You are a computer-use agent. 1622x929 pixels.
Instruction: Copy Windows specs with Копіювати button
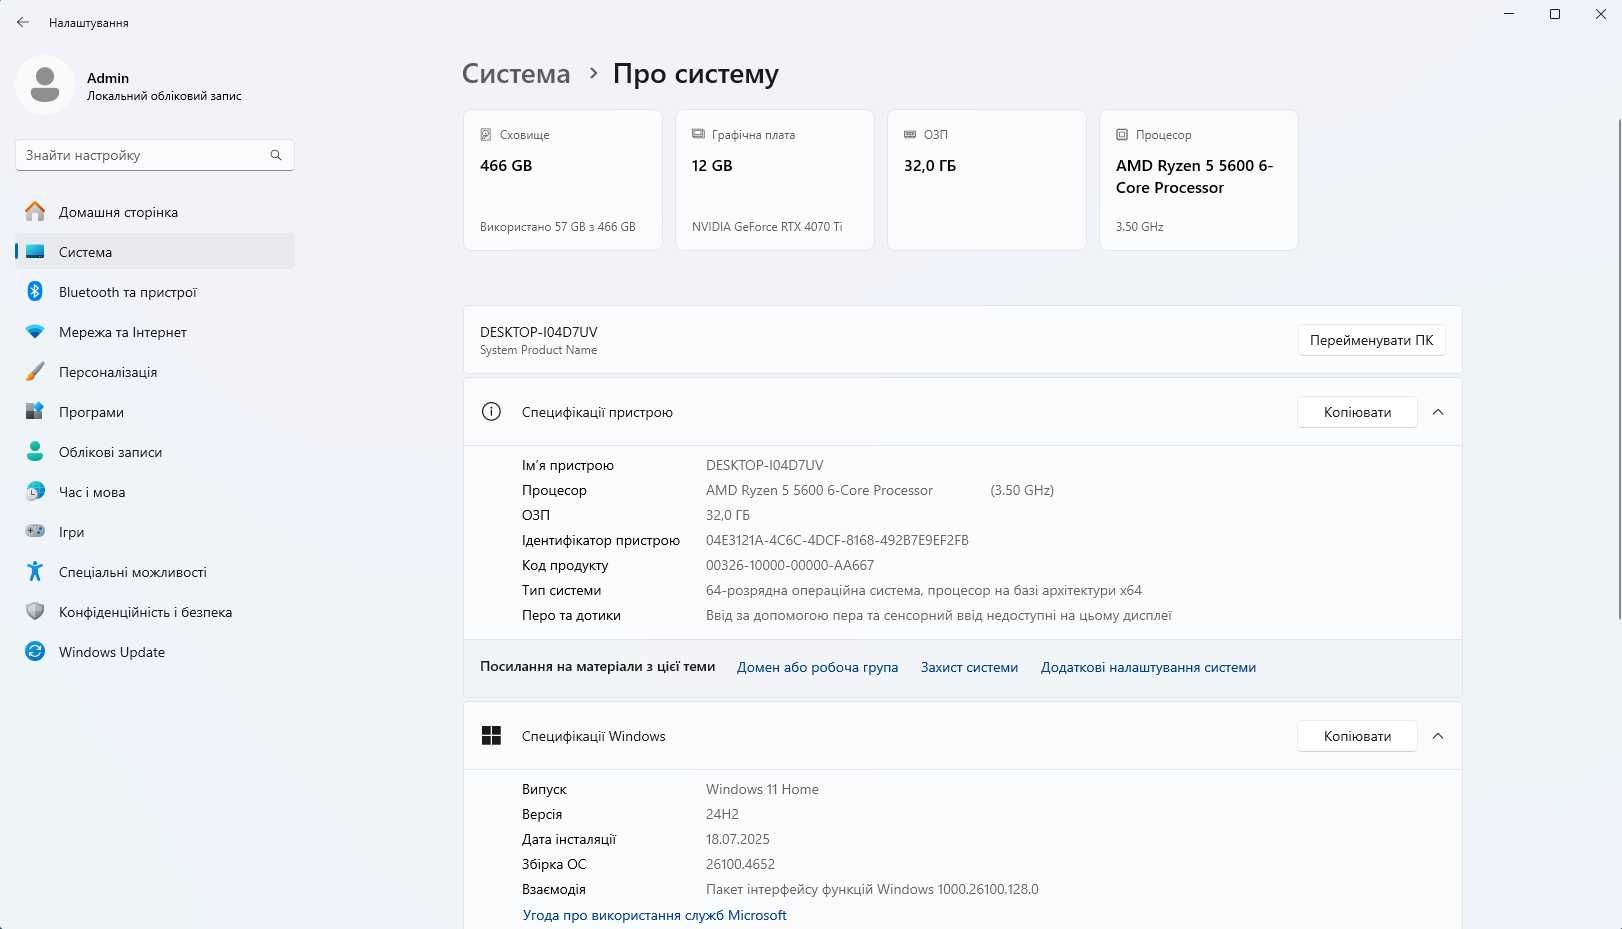pos(1357,736)
